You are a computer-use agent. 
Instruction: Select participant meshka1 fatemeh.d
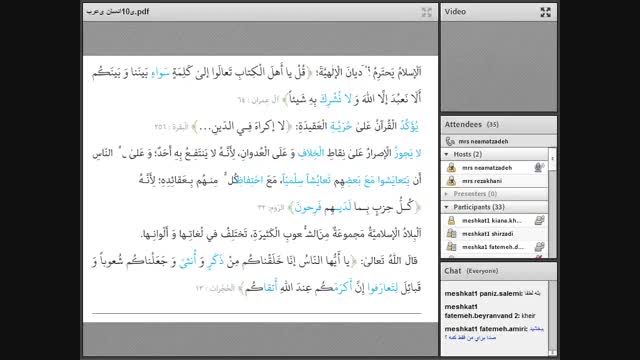point(495,247)
